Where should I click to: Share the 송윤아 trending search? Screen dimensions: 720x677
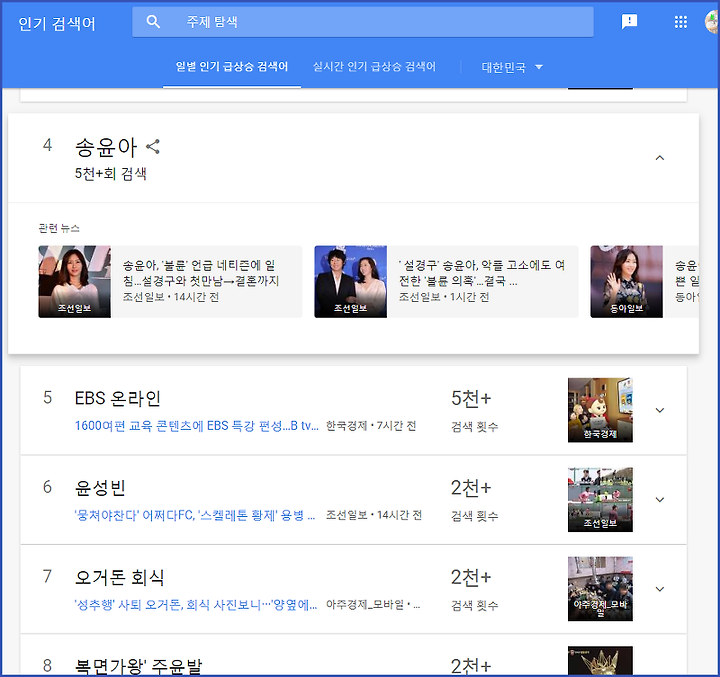[153, 147]
